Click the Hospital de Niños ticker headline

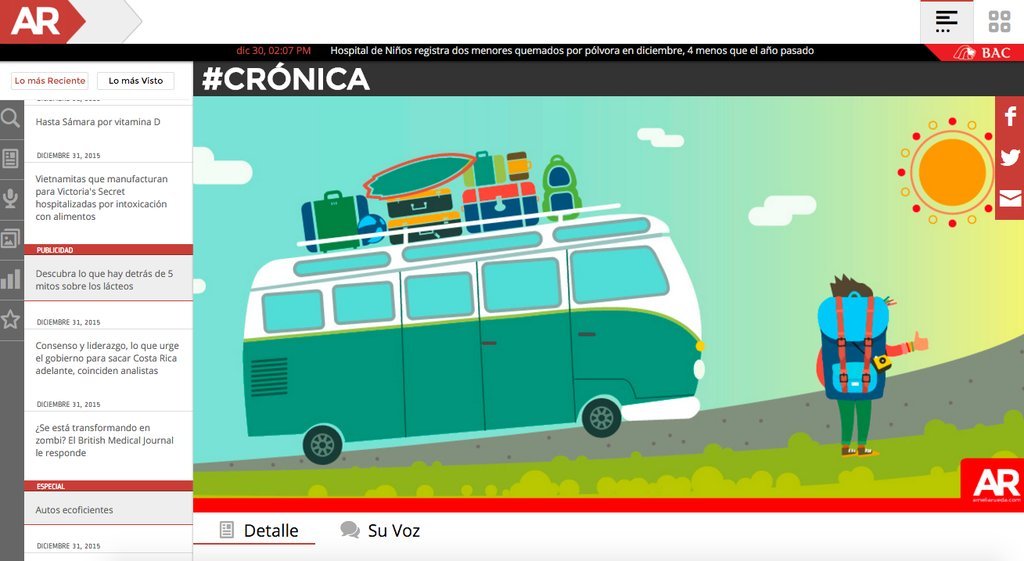(572, 51)
